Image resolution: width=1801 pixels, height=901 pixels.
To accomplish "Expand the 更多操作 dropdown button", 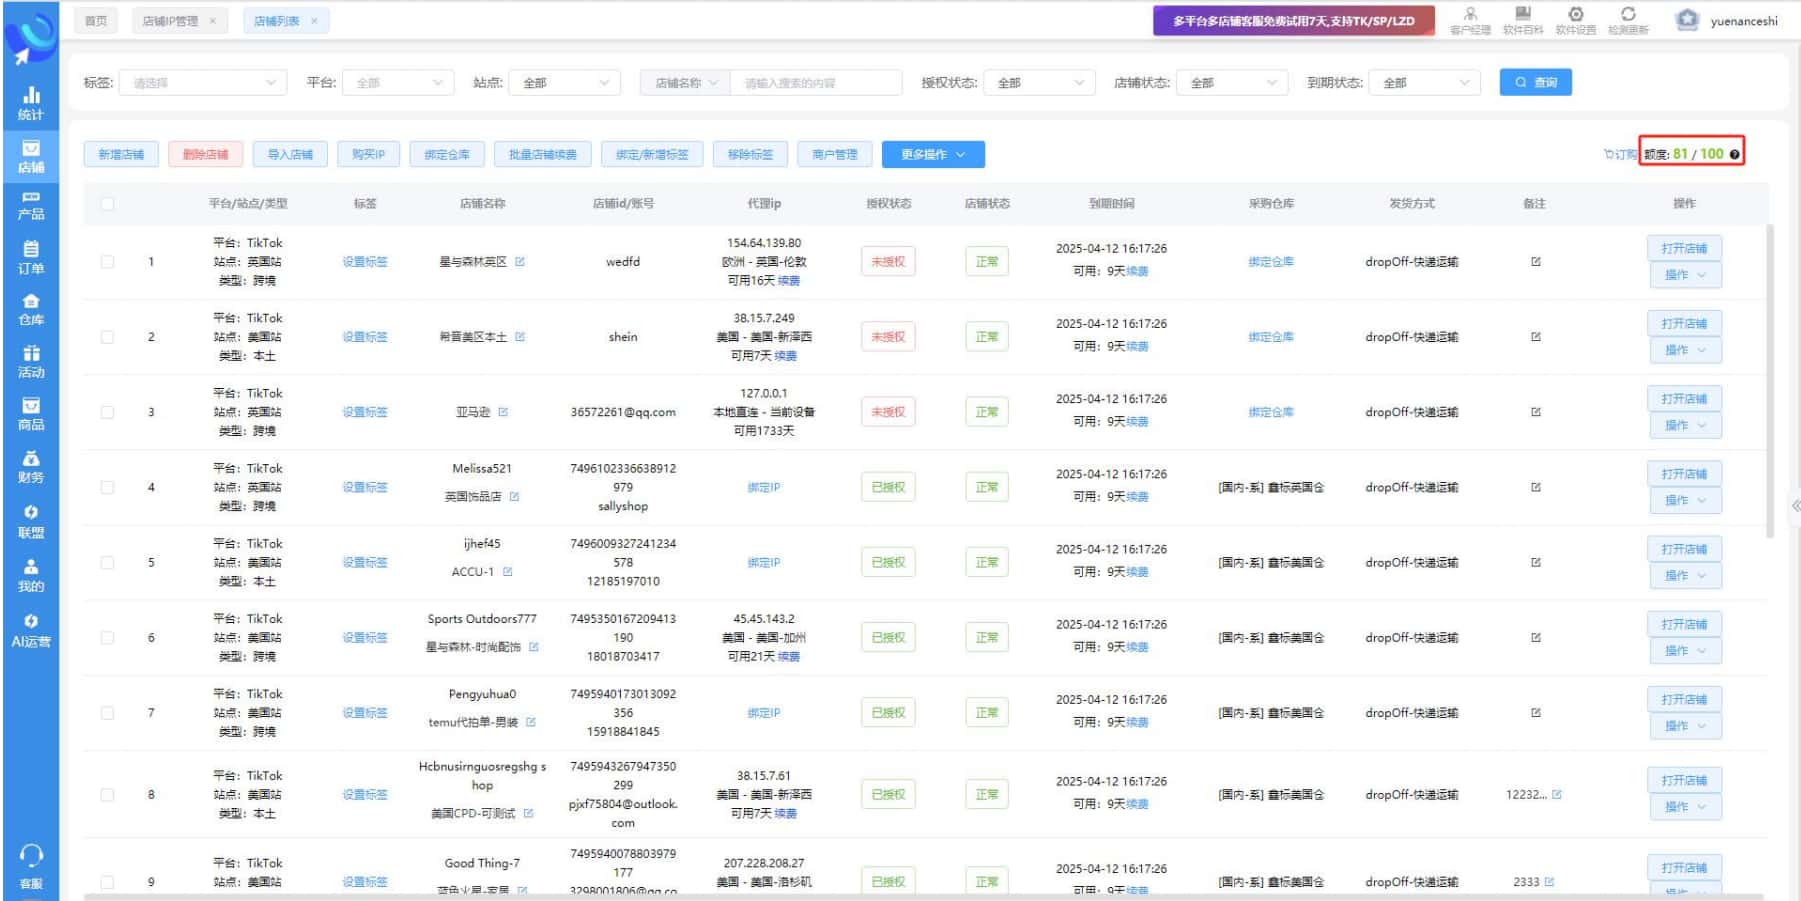I will pos(932,155).
